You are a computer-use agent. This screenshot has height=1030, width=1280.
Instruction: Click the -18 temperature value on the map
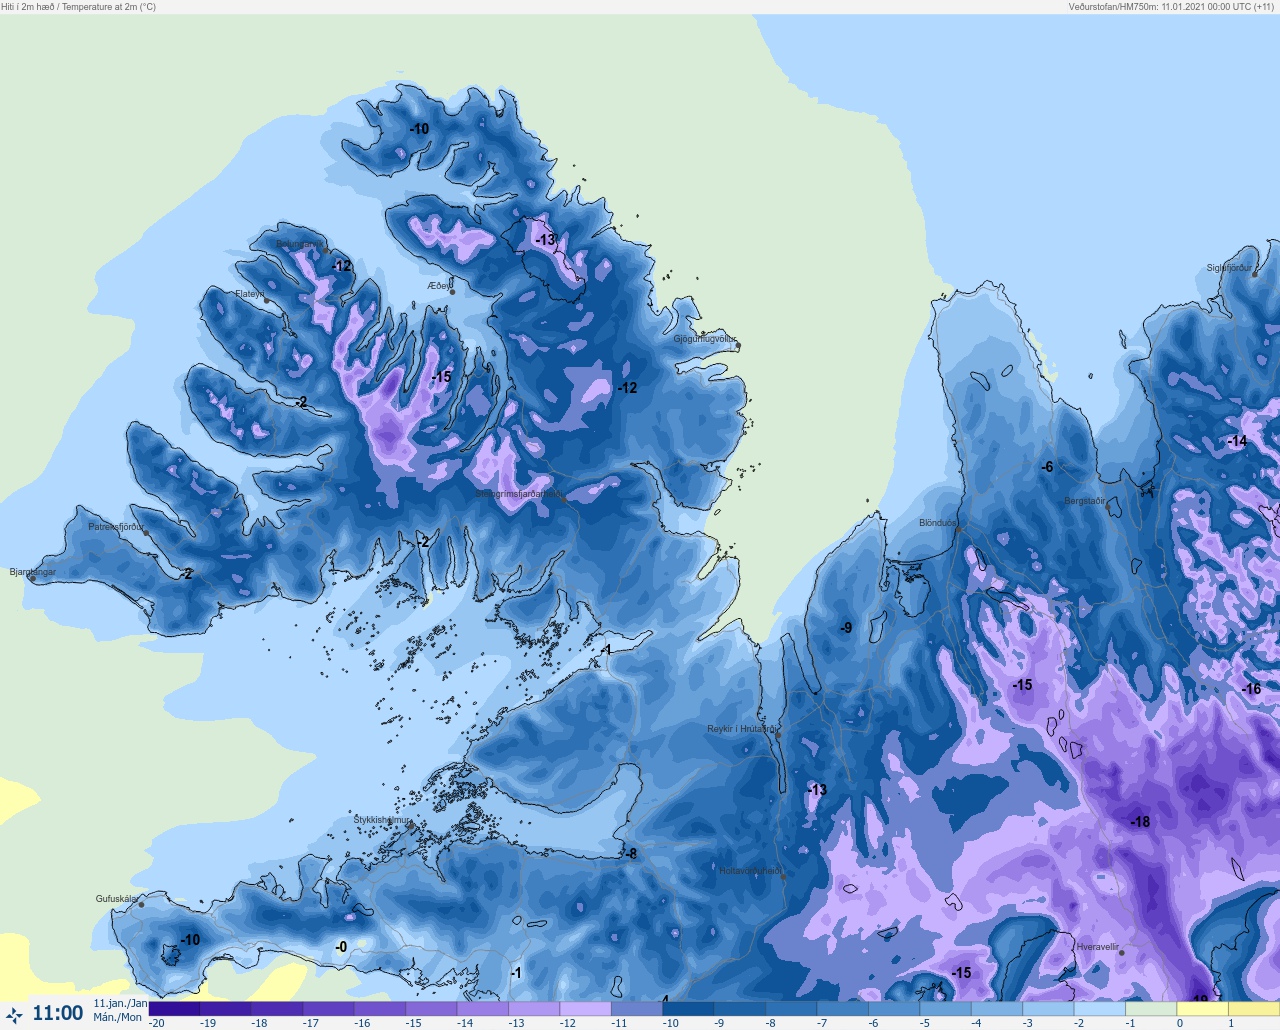(x=1140, y=822)
